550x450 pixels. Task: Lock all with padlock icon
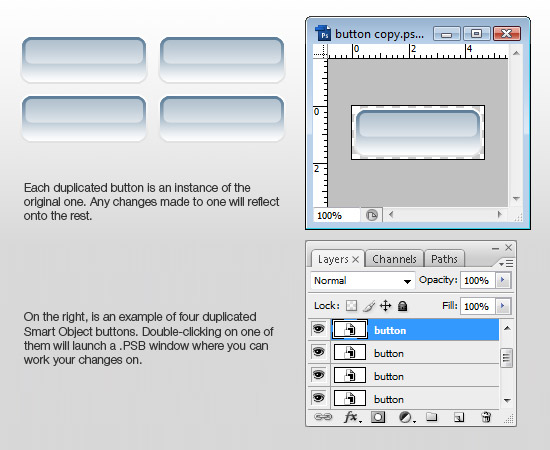402,306
